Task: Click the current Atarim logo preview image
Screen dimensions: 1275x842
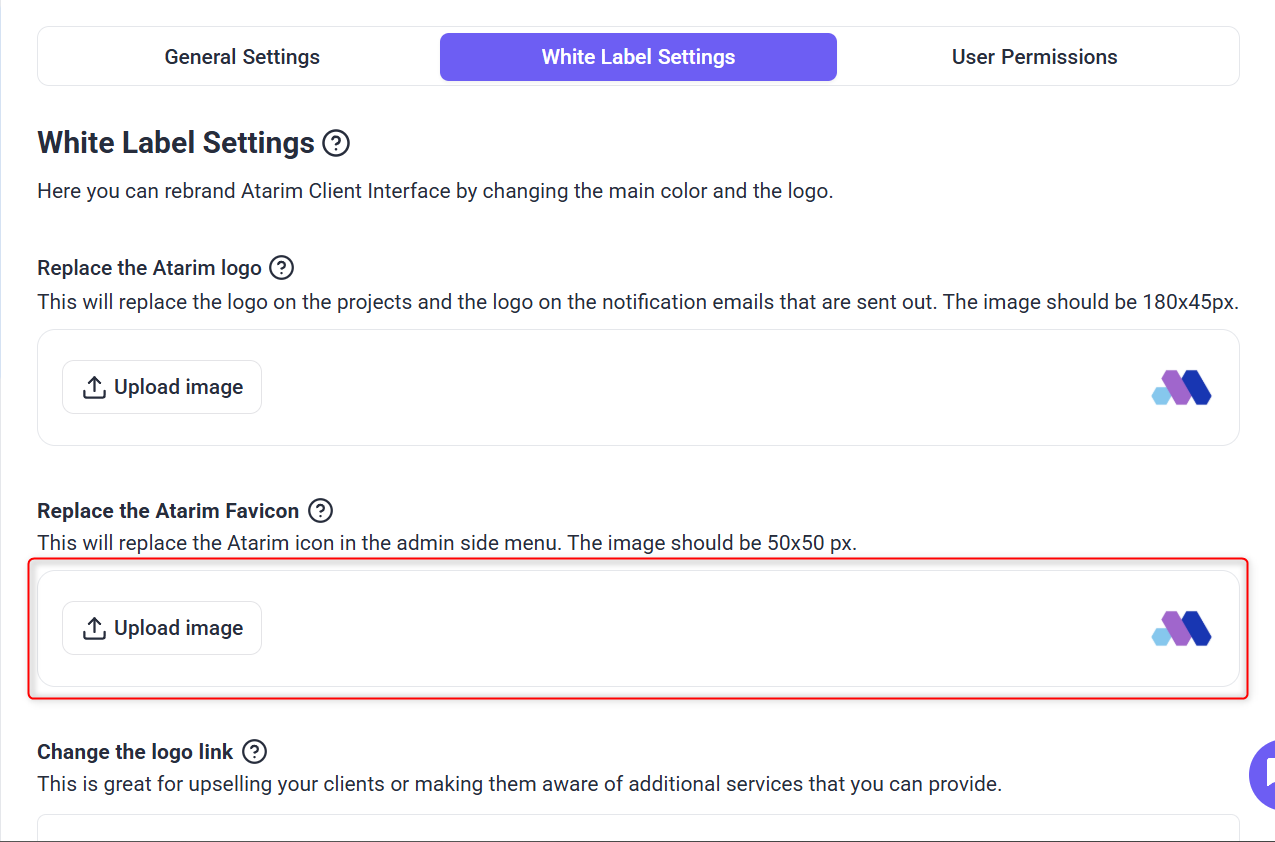Action: click(x=1181, y=387)
